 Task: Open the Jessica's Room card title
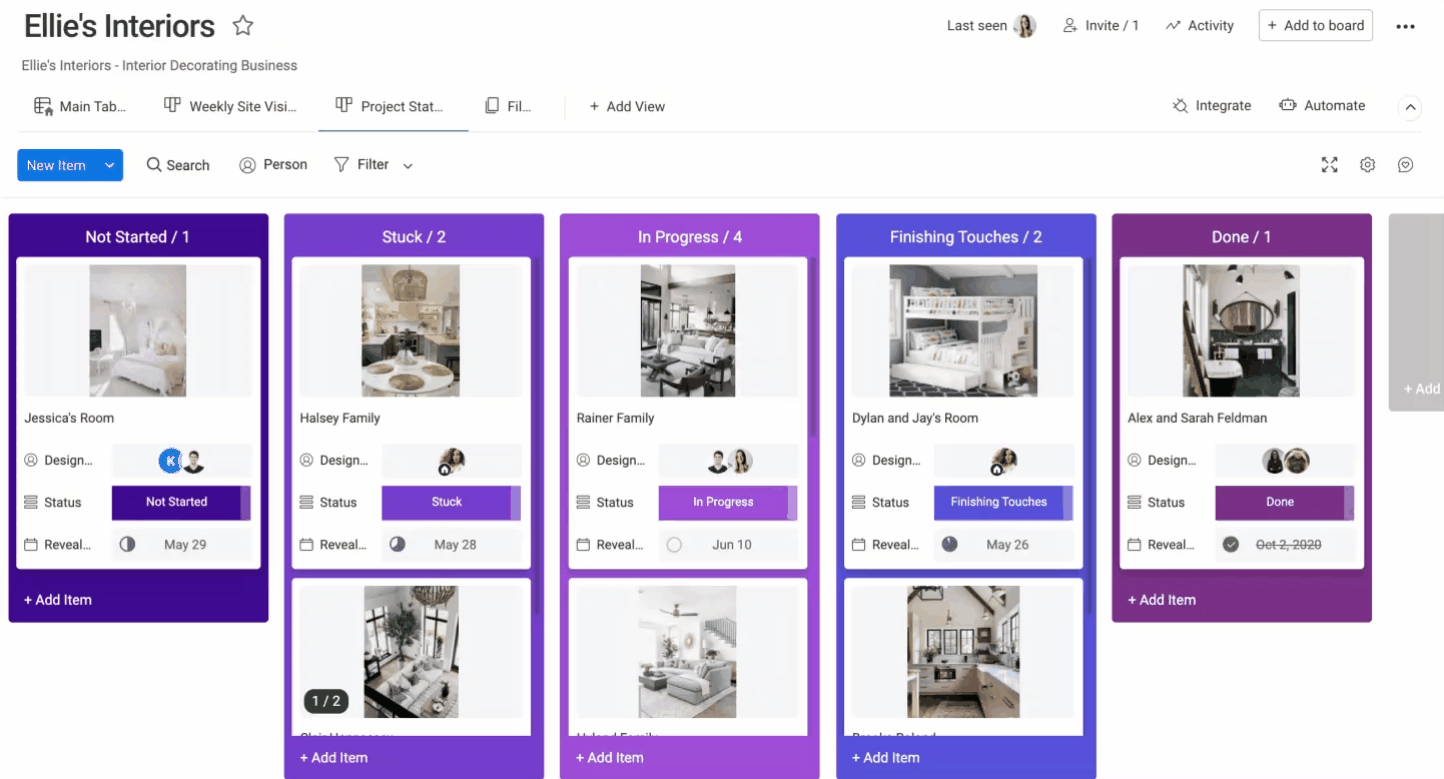coord(69,418)
